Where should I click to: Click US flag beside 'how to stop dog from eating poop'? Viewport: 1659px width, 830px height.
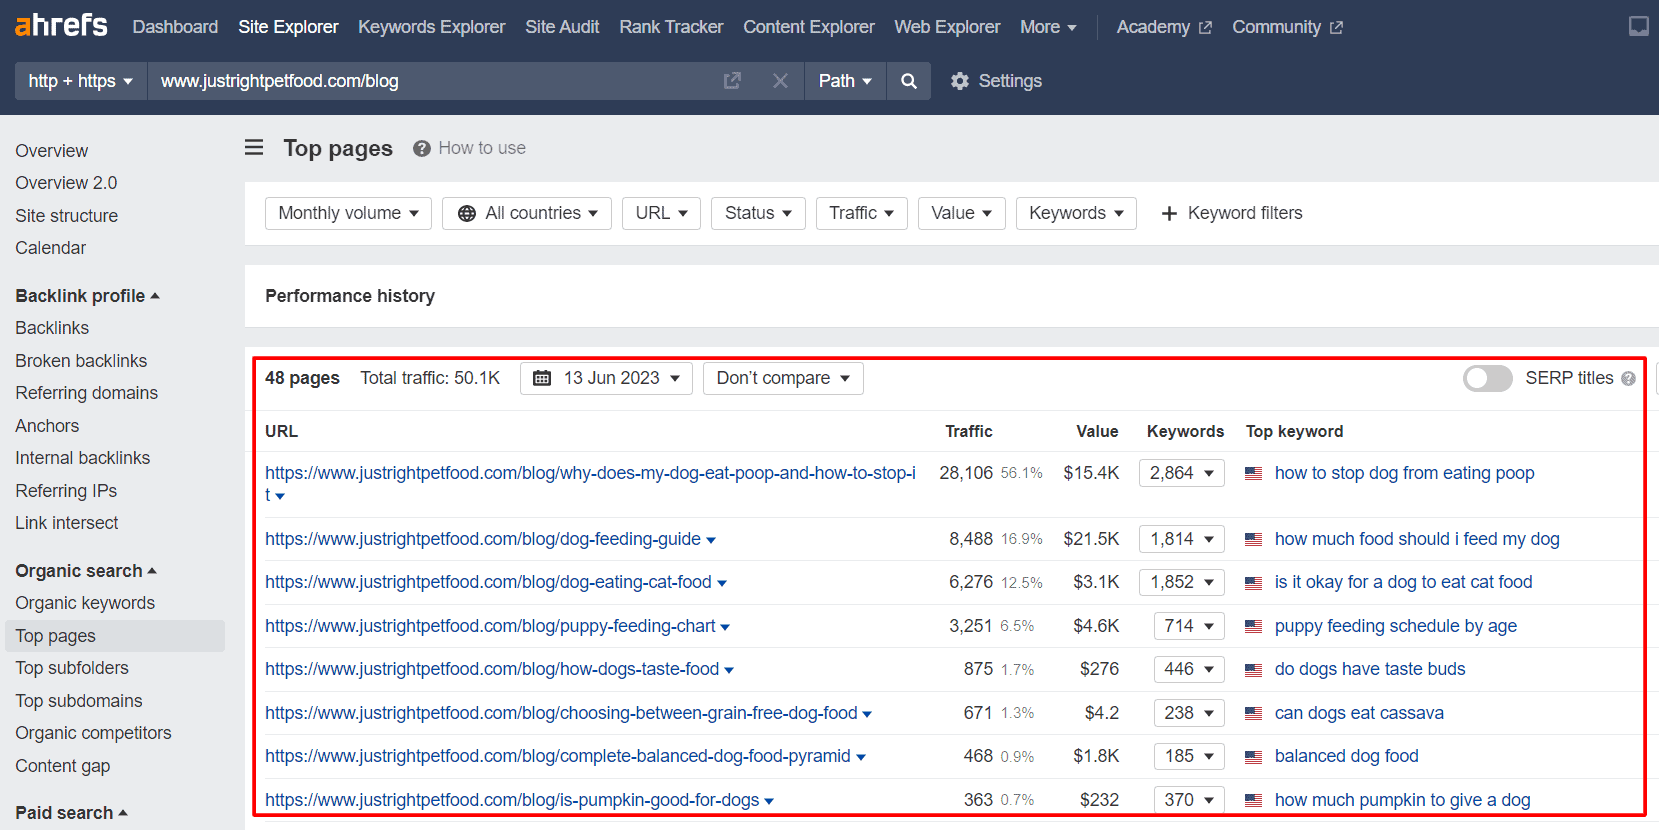(1253, 473)
